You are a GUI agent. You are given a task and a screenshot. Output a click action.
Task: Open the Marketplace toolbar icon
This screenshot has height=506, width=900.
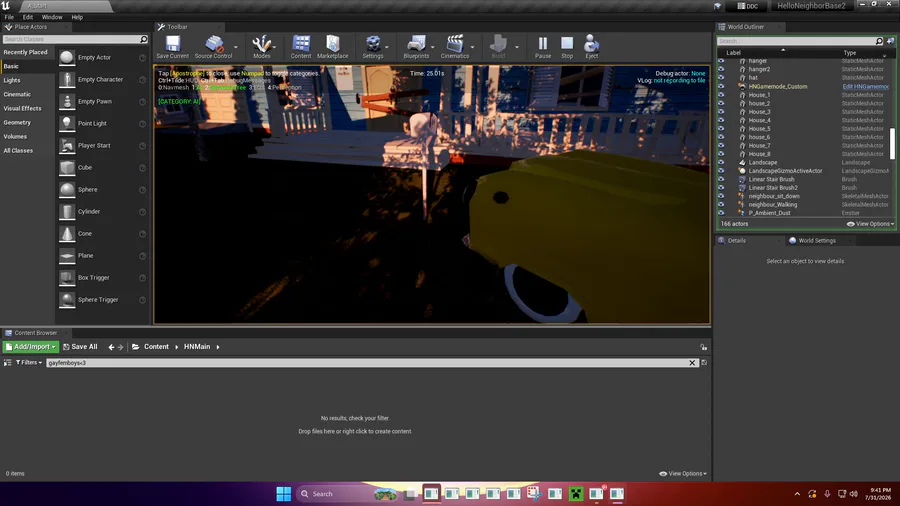tap(332, 44)
